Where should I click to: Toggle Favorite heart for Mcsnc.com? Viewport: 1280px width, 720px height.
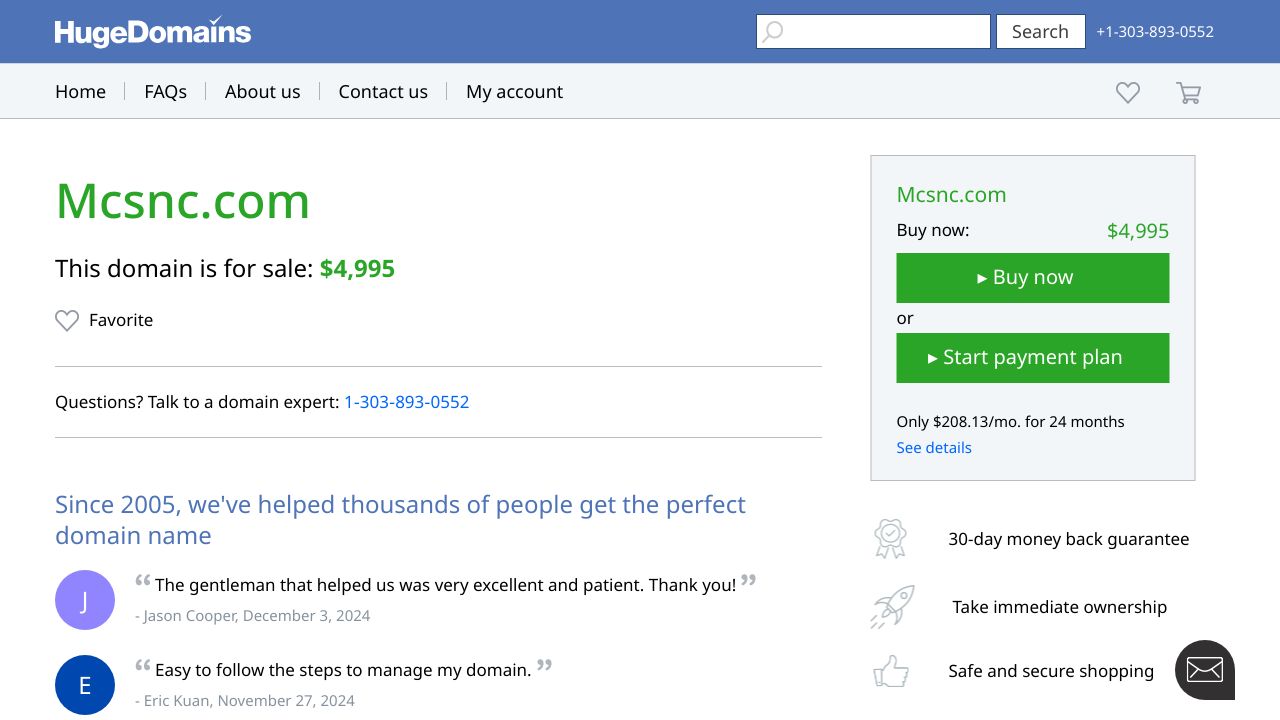tap(67, 321)
